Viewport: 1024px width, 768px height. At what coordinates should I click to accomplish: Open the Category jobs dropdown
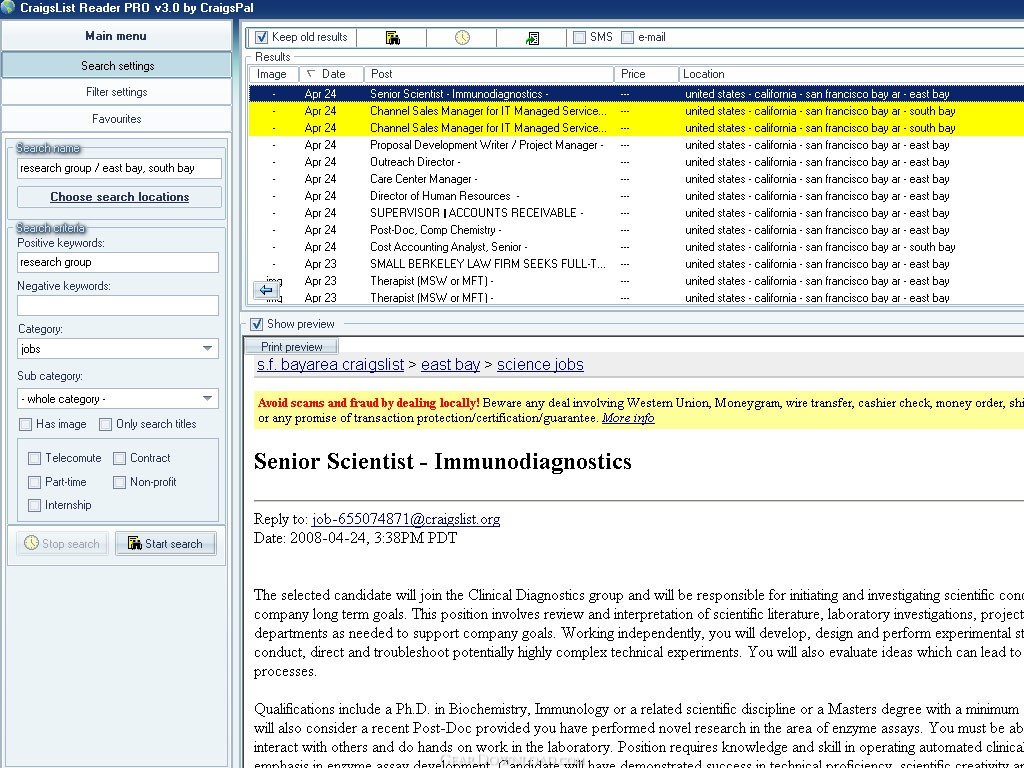pyautogui.click(x=118, y=349)
